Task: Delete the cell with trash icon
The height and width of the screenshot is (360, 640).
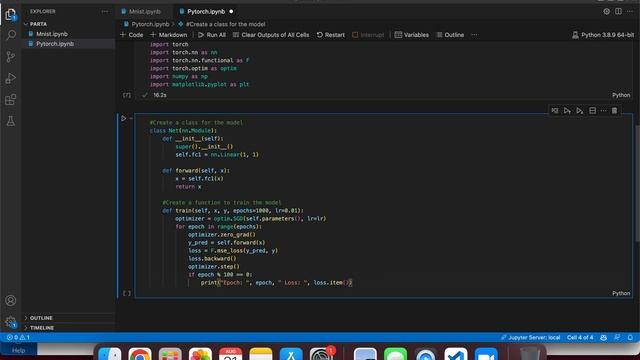Action: [x=614, y=111]
